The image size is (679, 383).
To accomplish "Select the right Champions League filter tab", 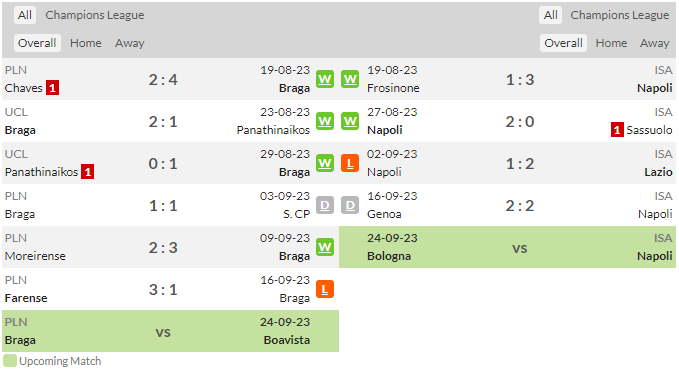I will point(620,15).
